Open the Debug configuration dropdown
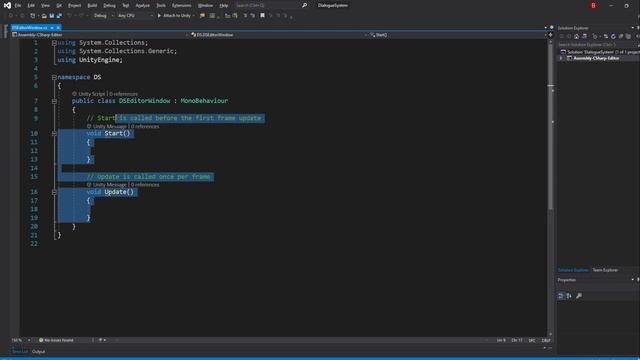Image resolution: width=640 pixels, height=360 pixels. [x=104, y=16]
